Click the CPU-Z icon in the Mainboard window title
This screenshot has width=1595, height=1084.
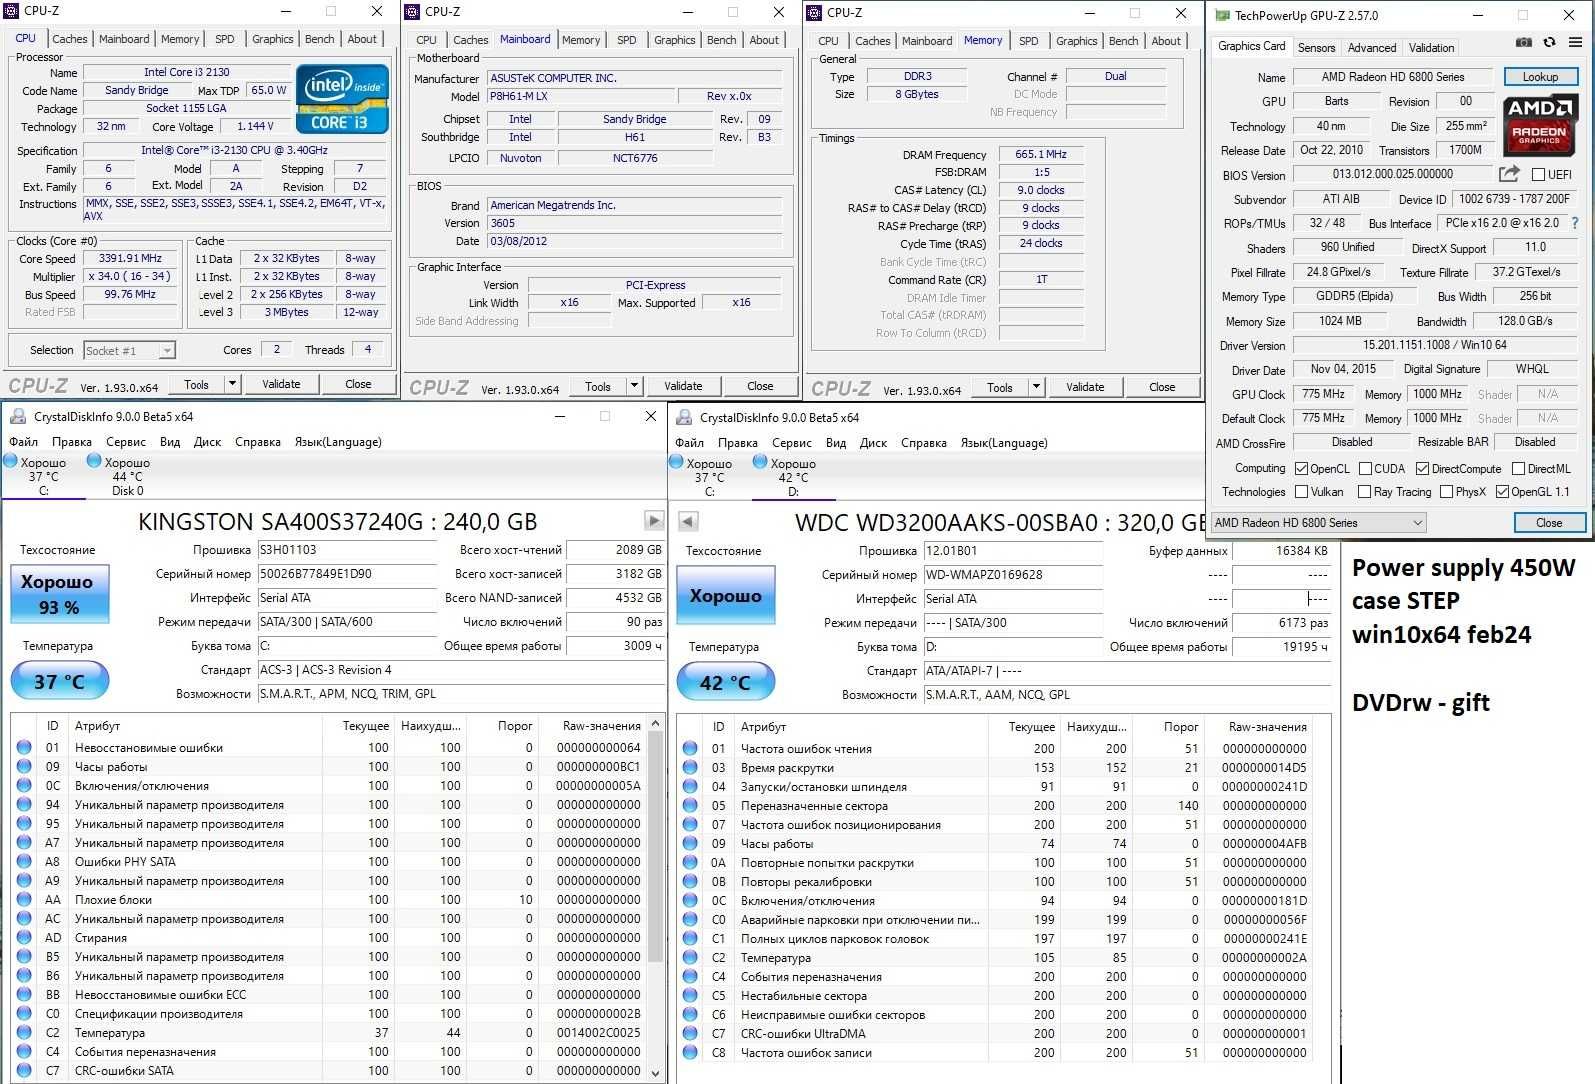(x=412, y=12)
